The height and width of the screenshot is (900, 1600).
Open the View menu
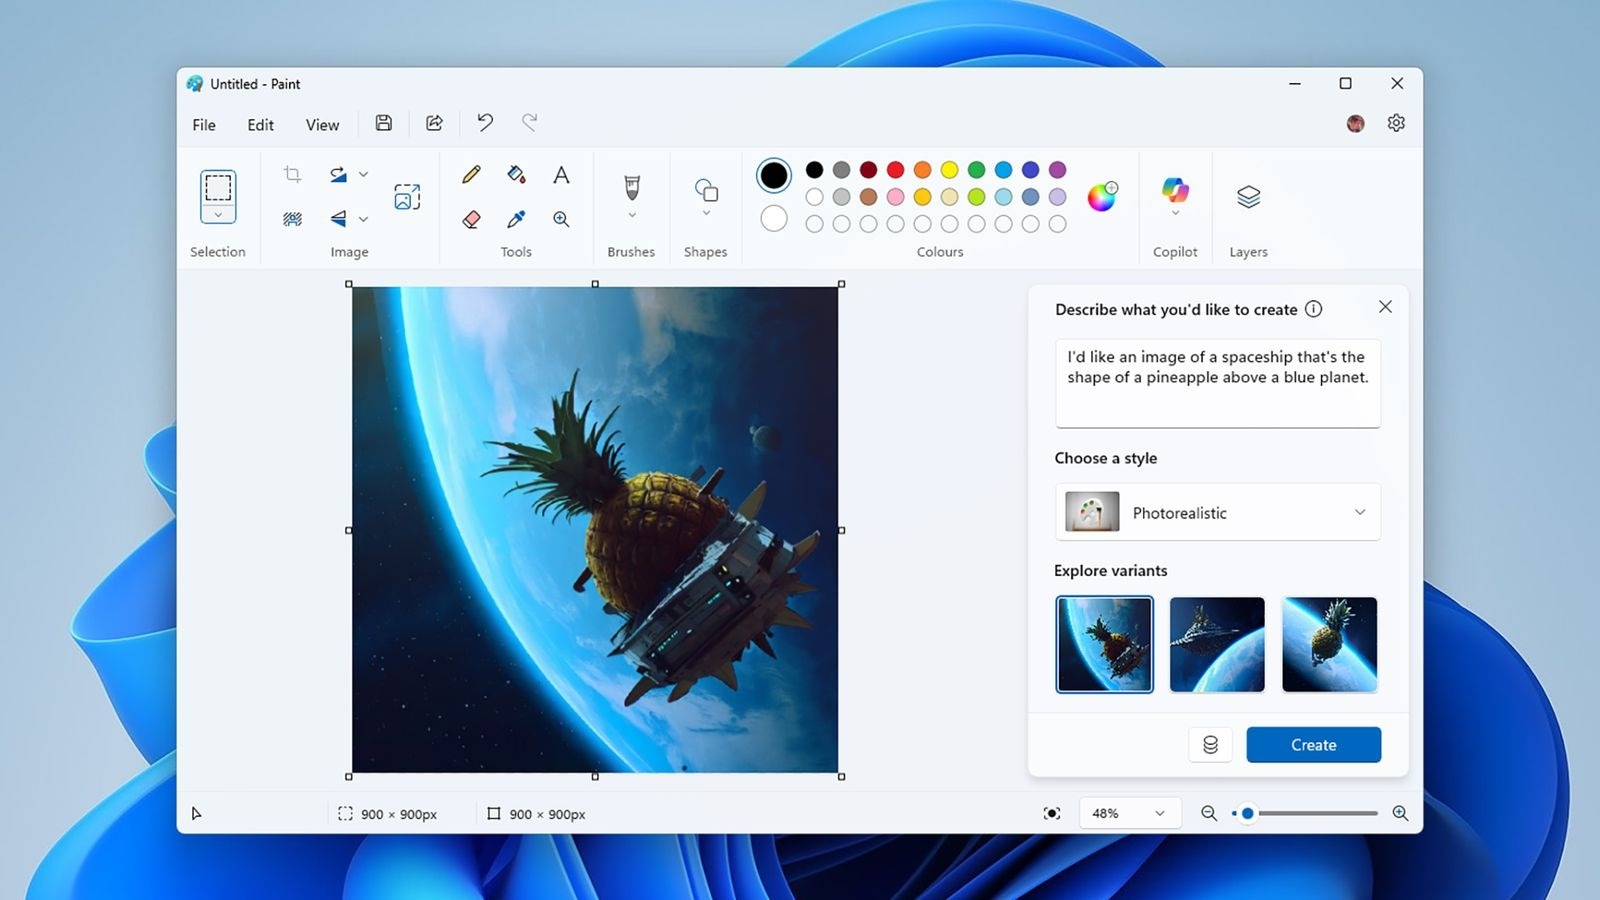pyautogui.click(x=322, y=125)
